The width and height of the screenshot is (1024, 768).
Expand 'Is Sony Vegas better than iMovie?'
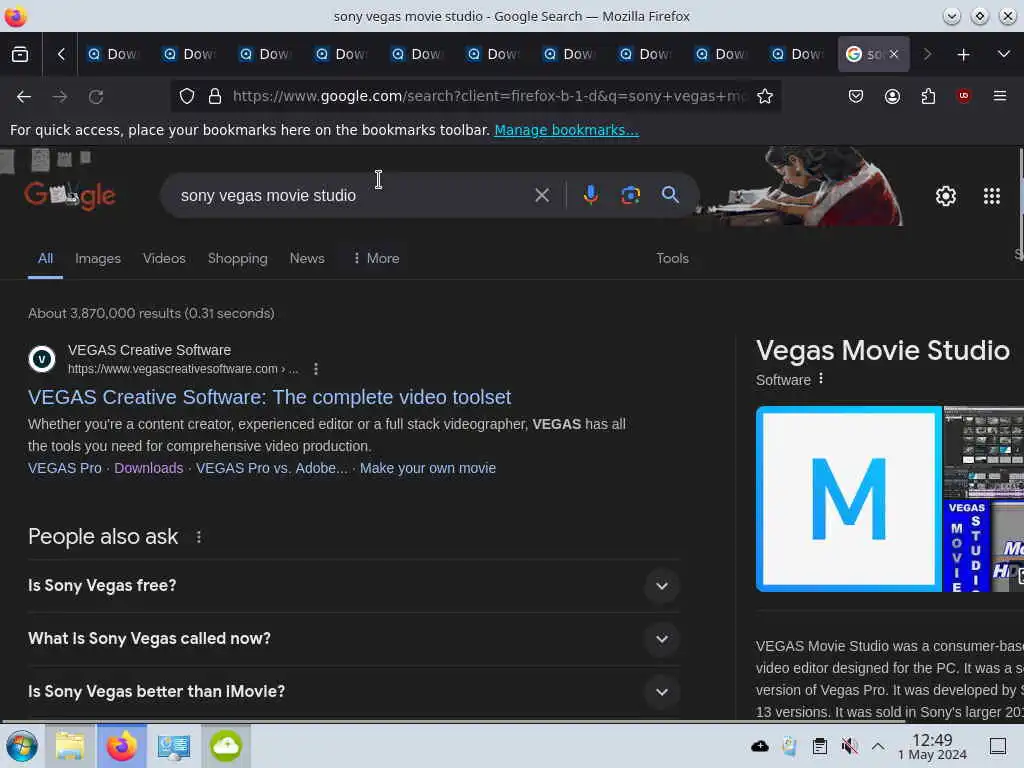(354, 692)
